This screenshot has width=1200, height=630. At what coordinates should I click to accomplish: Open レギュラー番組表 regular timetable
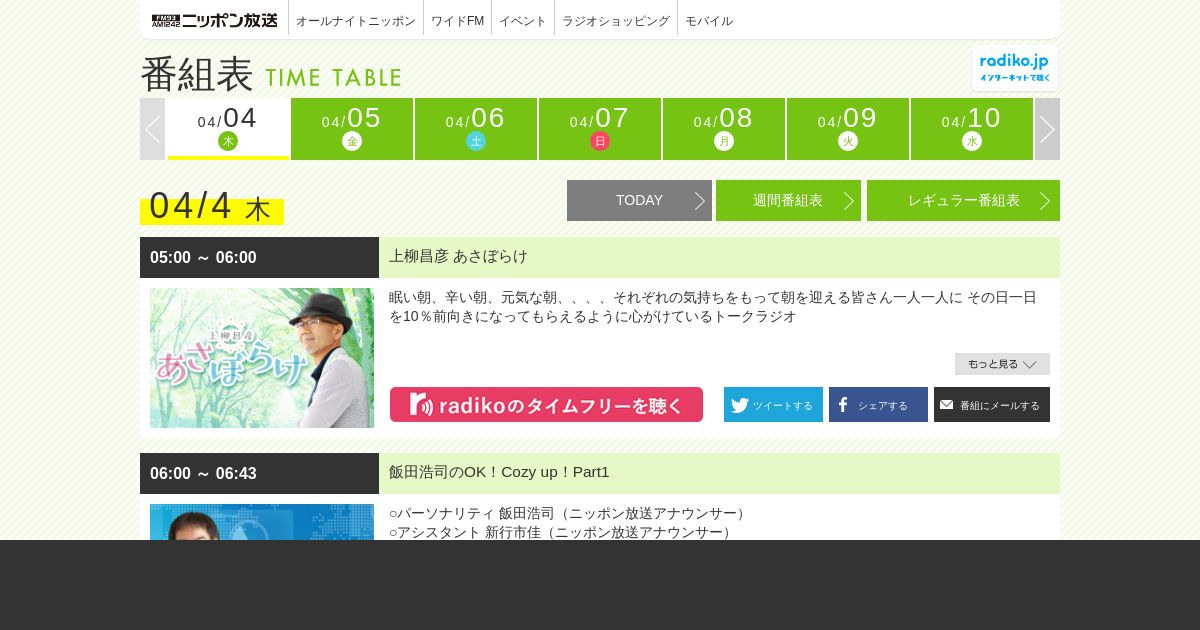click(963, 200)
